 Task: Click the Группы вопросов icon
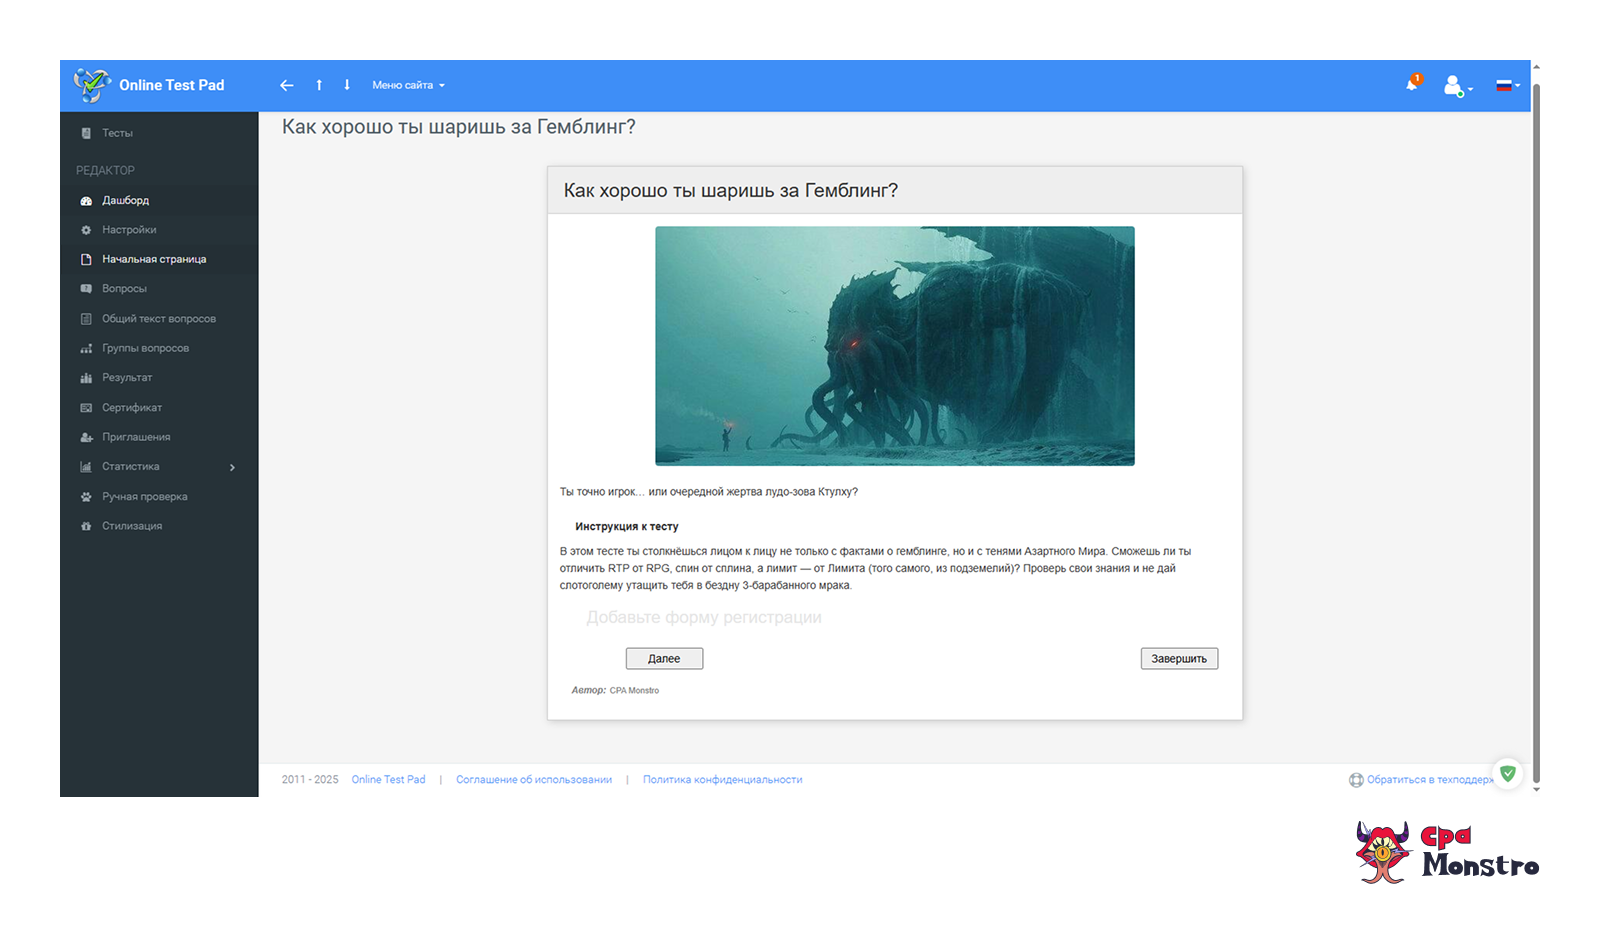tap(86, 349)
